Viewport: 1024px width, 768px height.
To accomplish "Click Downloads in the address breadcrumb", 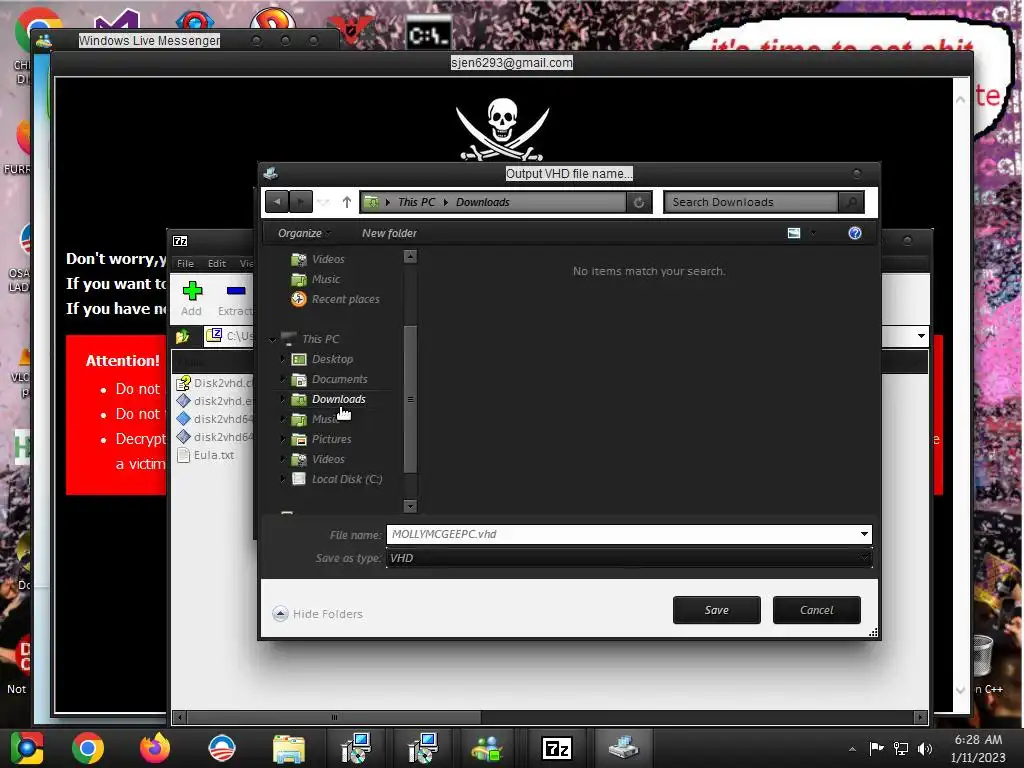I will [x=483, y=202].
